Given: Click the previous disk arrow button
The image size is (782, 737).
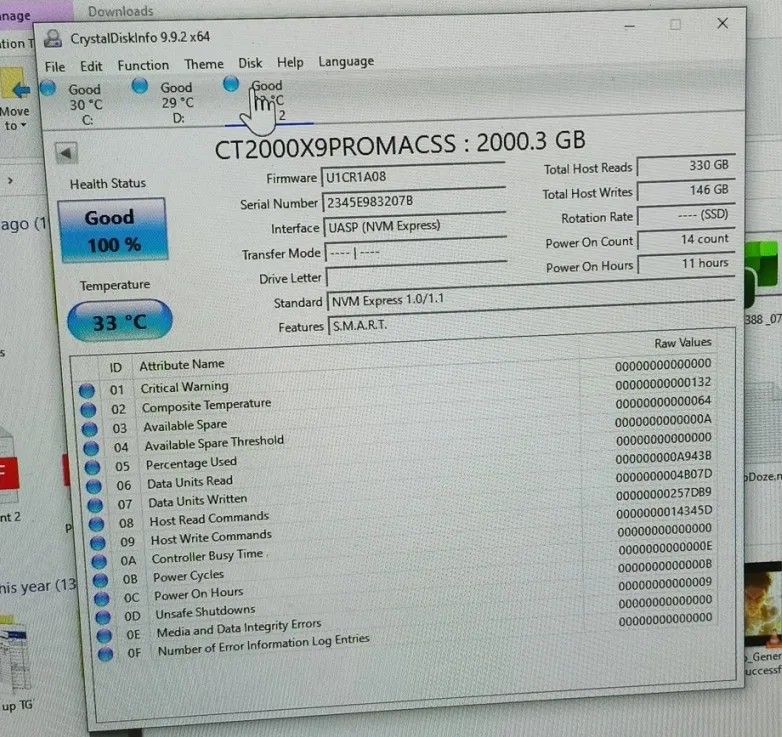Looking at the screenshot, I should (66, 153).
